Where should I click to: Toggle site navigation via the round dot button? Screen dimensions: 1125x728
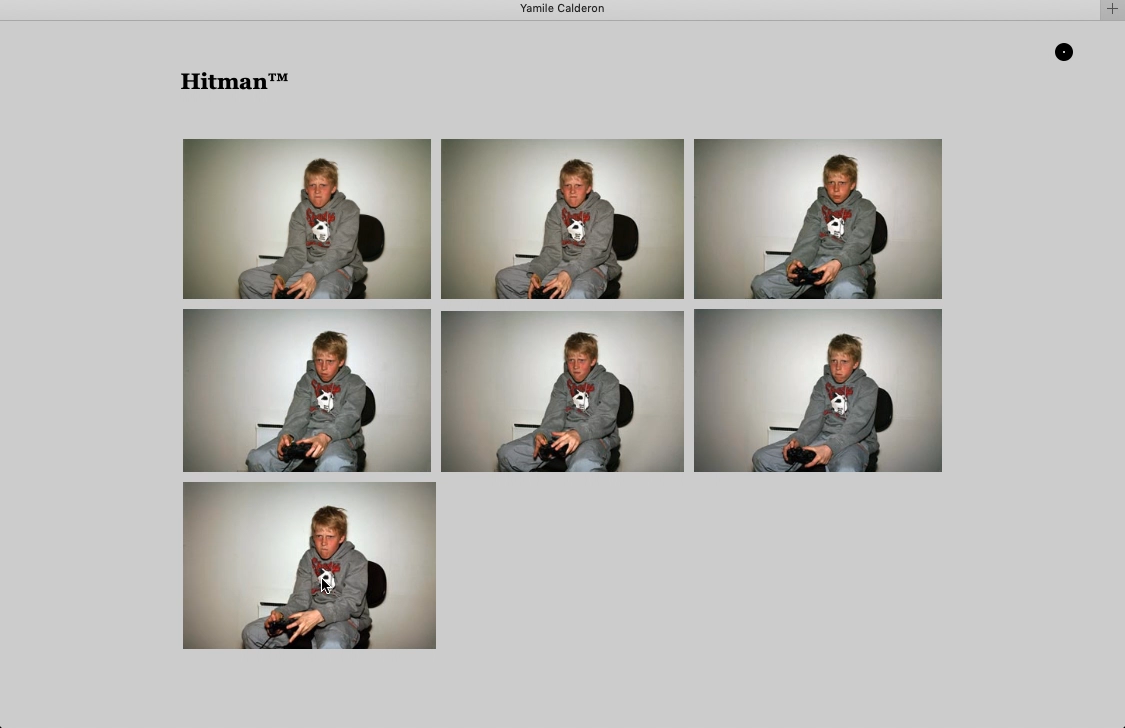pos(1064,52)
